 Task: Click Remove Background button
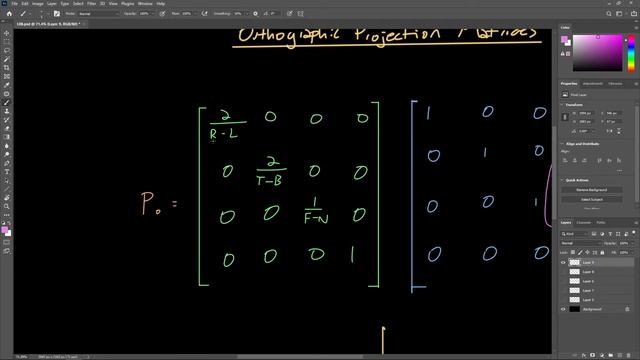(592, 190)
